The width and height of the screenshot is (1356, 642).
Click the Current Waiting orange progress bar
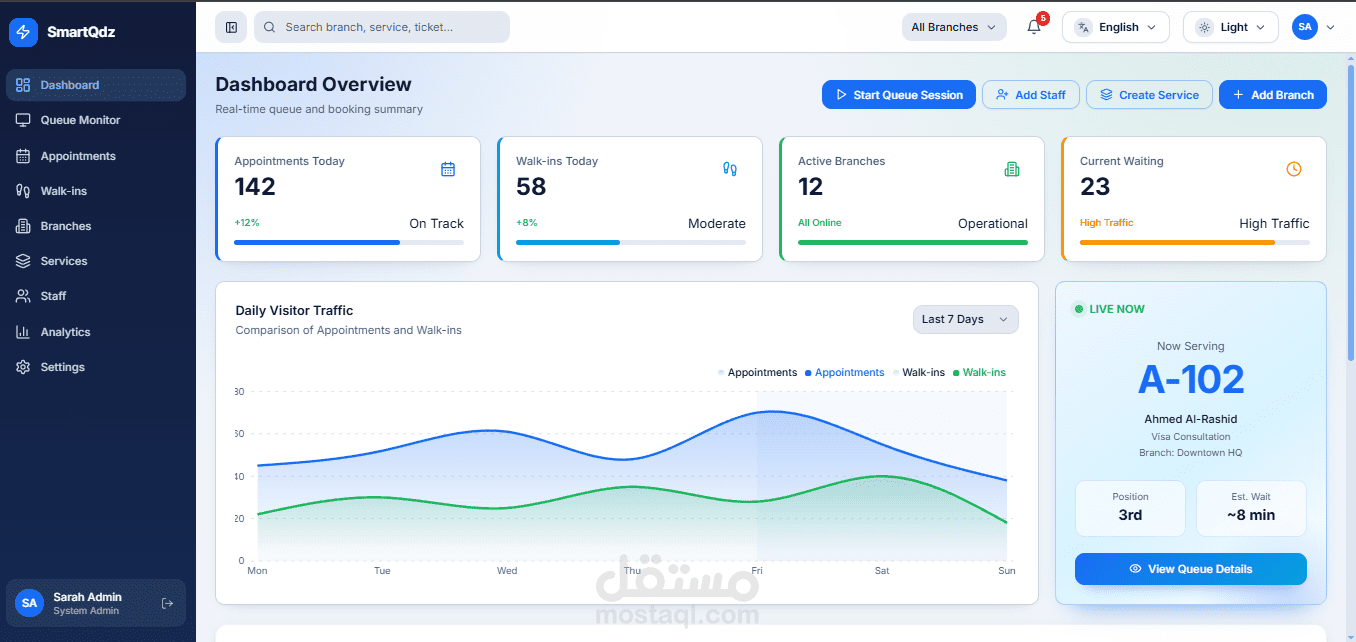1195,242
